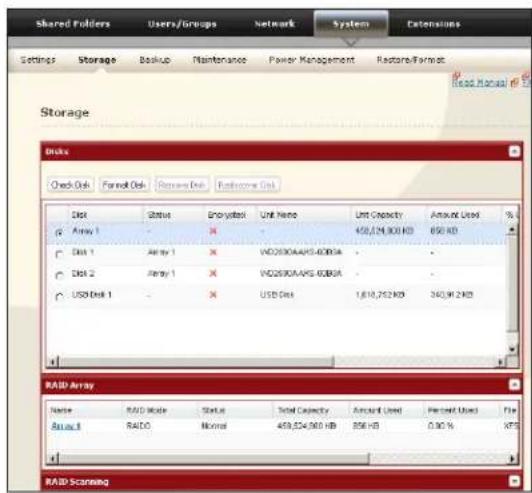
Task: Click the RAID Array table scroll-left arrow
Action: click(x=52, y=458)
